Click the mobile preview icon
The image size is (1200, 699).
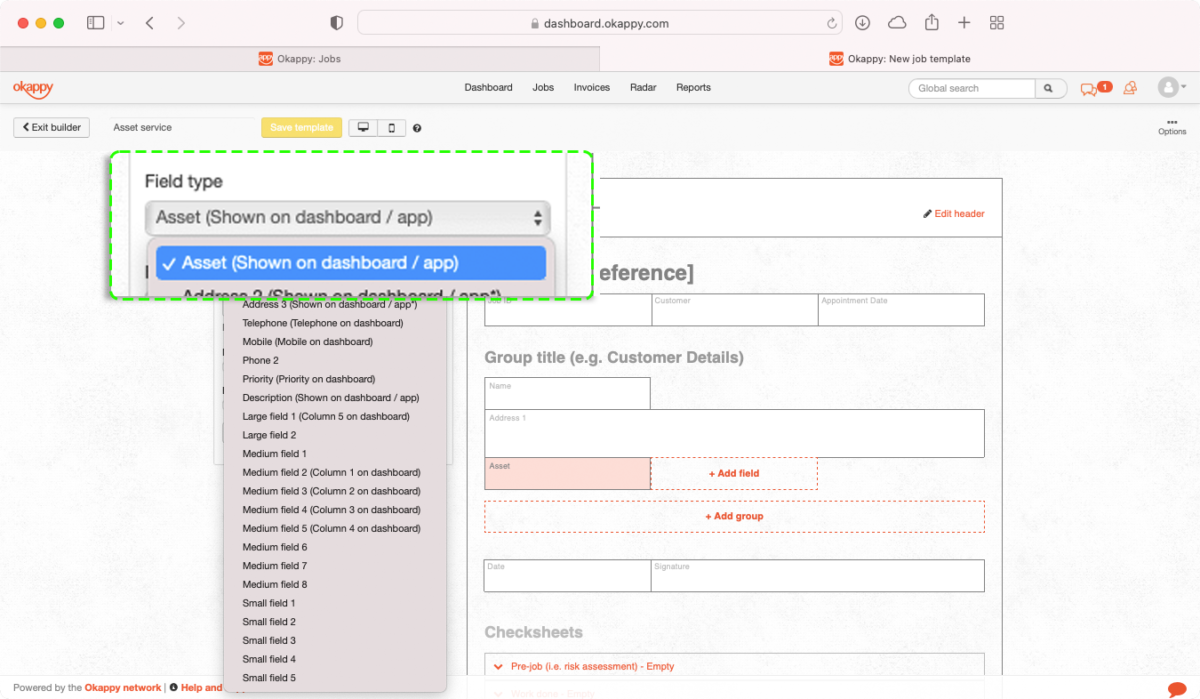[391, 128]
